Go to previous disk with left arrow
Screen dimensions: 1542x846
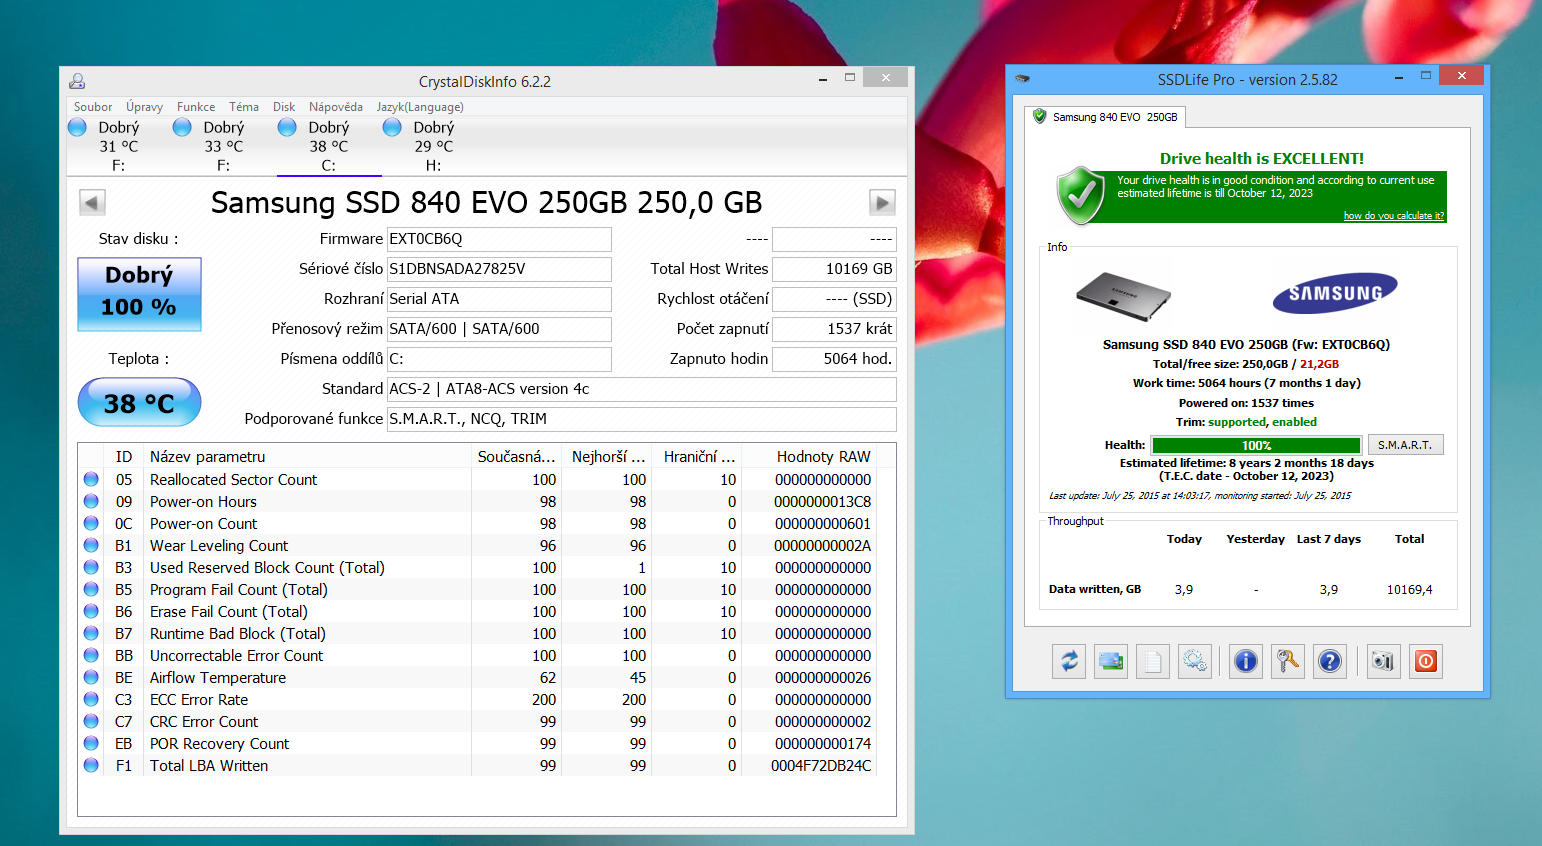[92, 203]
